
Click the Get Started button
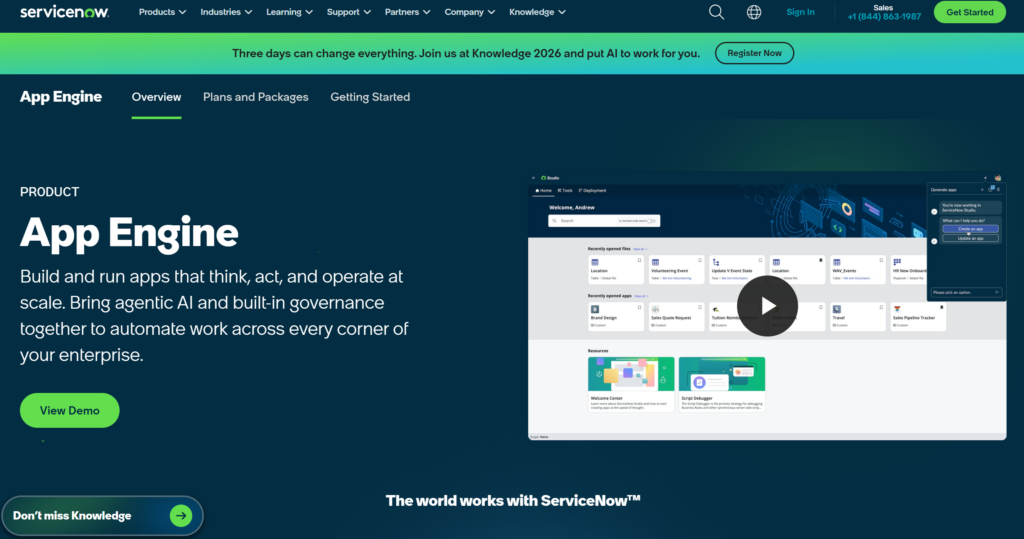pos(969,12)
